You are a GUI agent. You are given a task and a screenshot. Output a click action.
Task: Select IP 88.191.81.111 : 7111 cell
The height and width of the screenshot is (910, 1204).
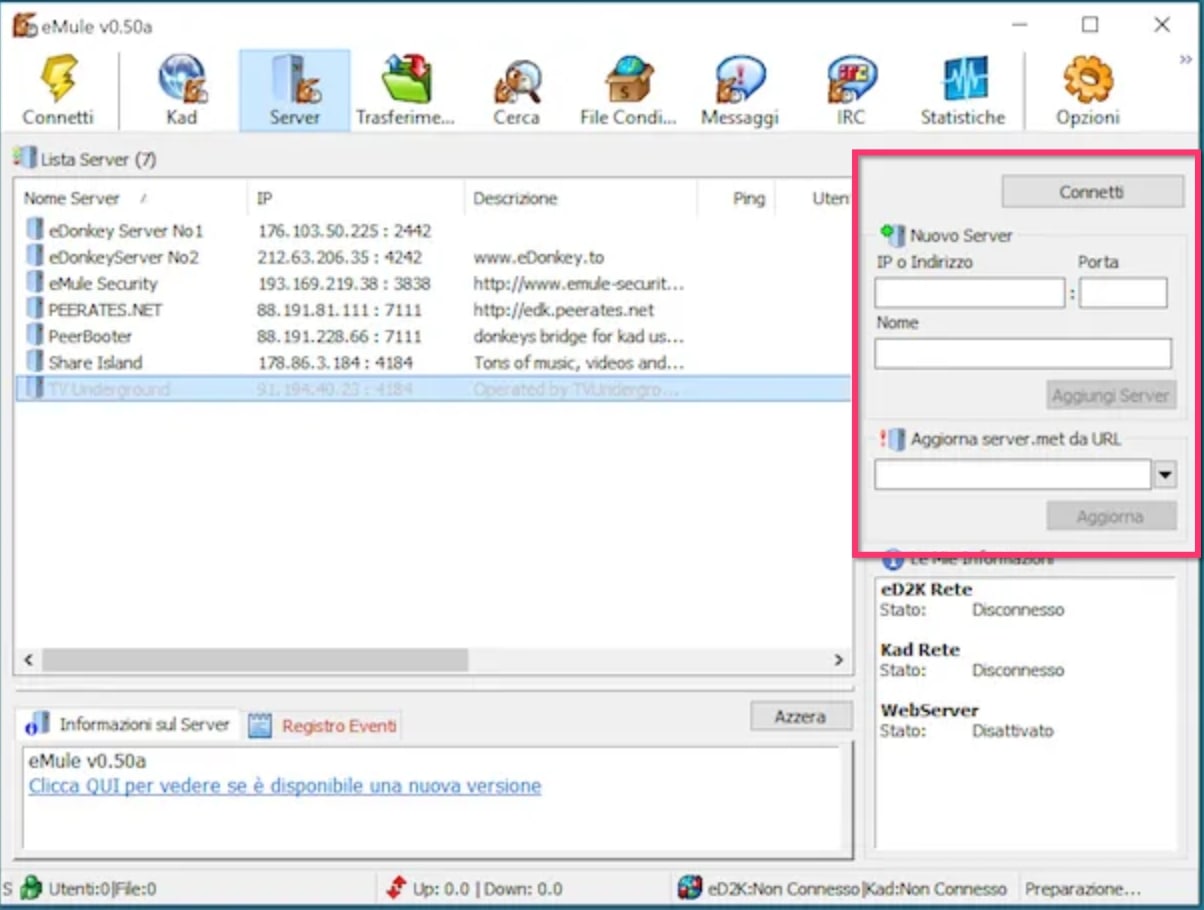coord(340,310)
